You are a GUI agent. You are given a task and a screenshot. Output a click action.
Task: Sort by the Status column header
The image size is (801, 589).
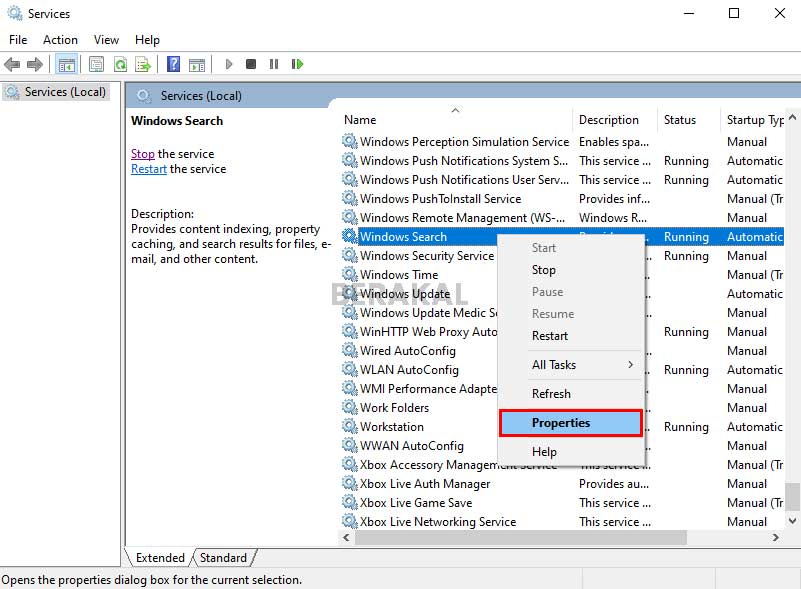[689, 120]
